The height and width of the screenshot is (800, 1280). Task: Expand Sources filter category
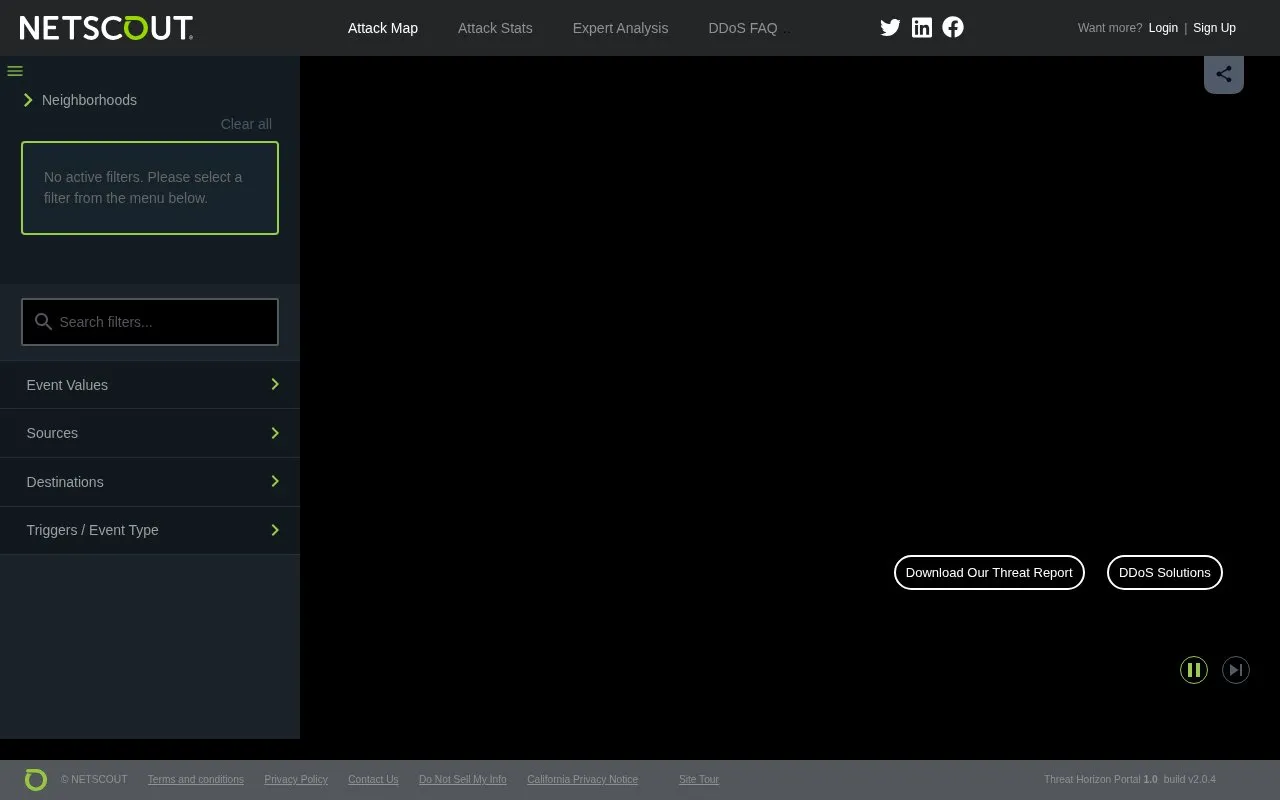pos(150,433)
